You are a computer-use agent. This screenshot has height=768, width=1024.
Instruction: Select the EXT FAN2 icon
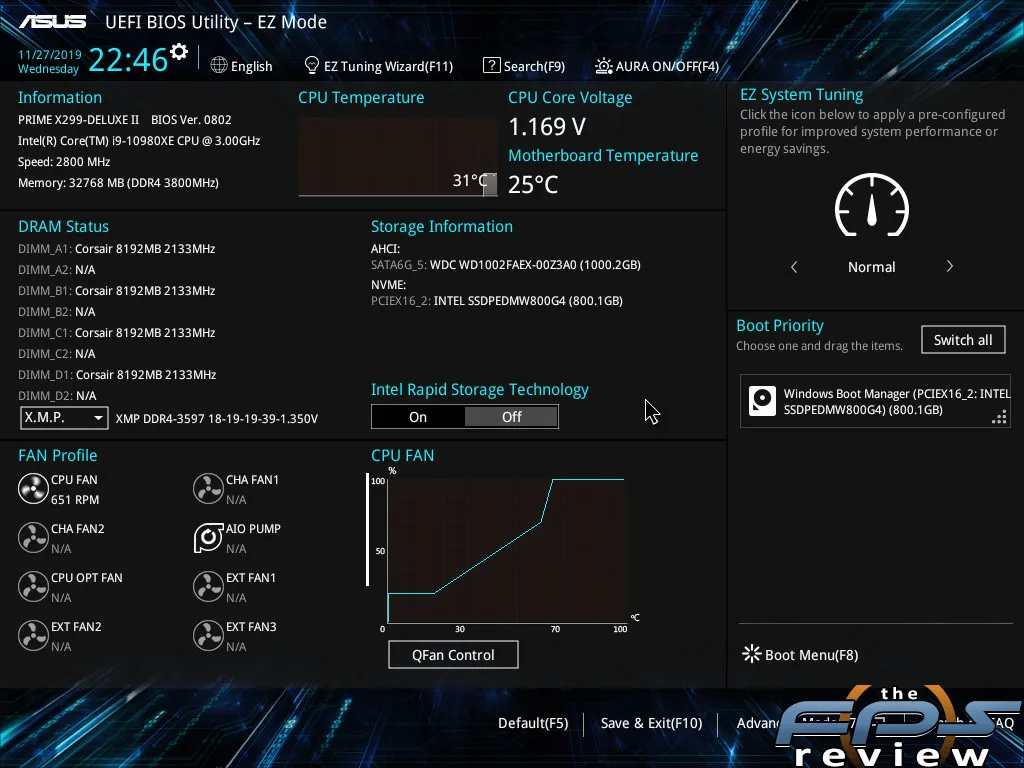[33, 635]
